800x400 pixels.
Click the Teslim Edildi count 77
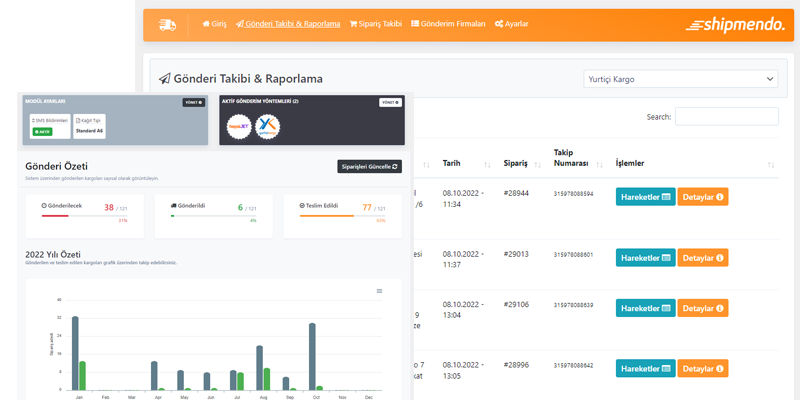pos(367,208)
